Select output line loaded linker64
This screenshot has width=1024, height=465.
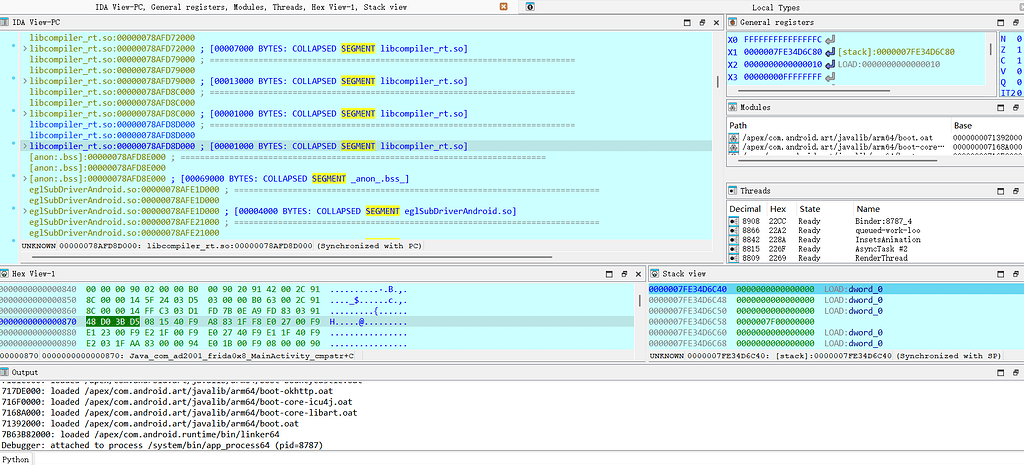[140, 434]
